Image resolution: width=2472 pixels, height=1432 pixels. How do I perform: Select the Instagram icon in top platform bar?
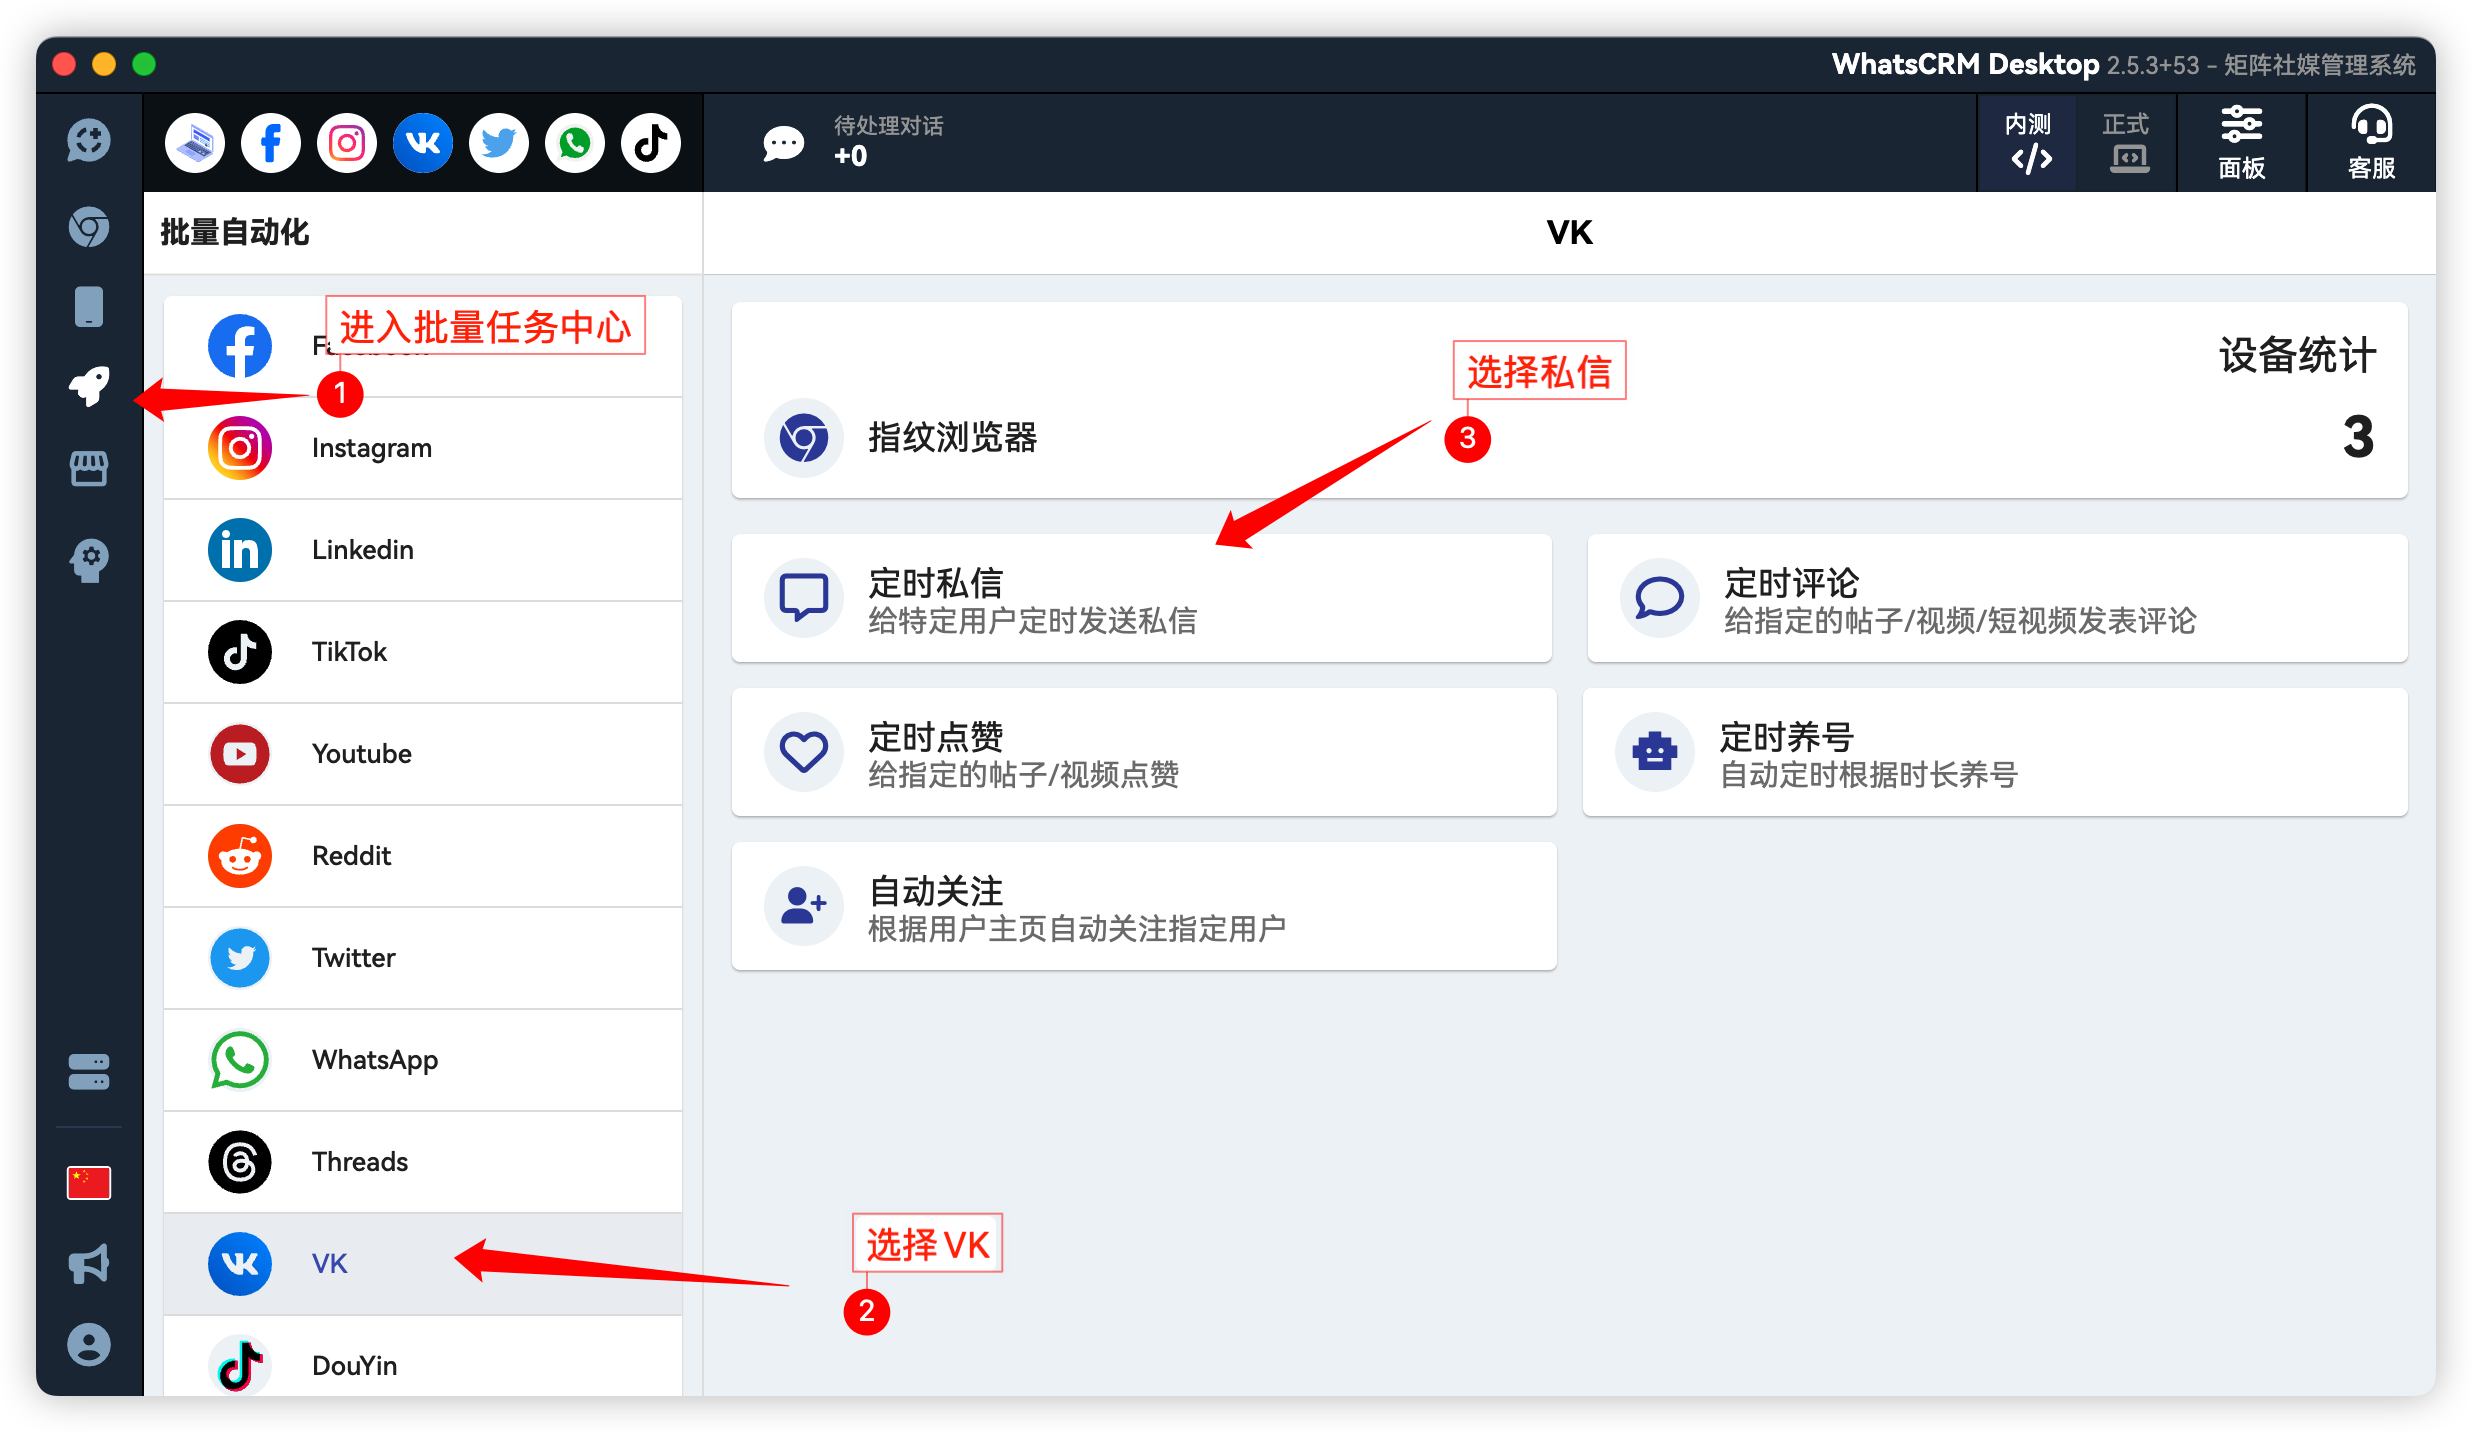coord(346,142)
